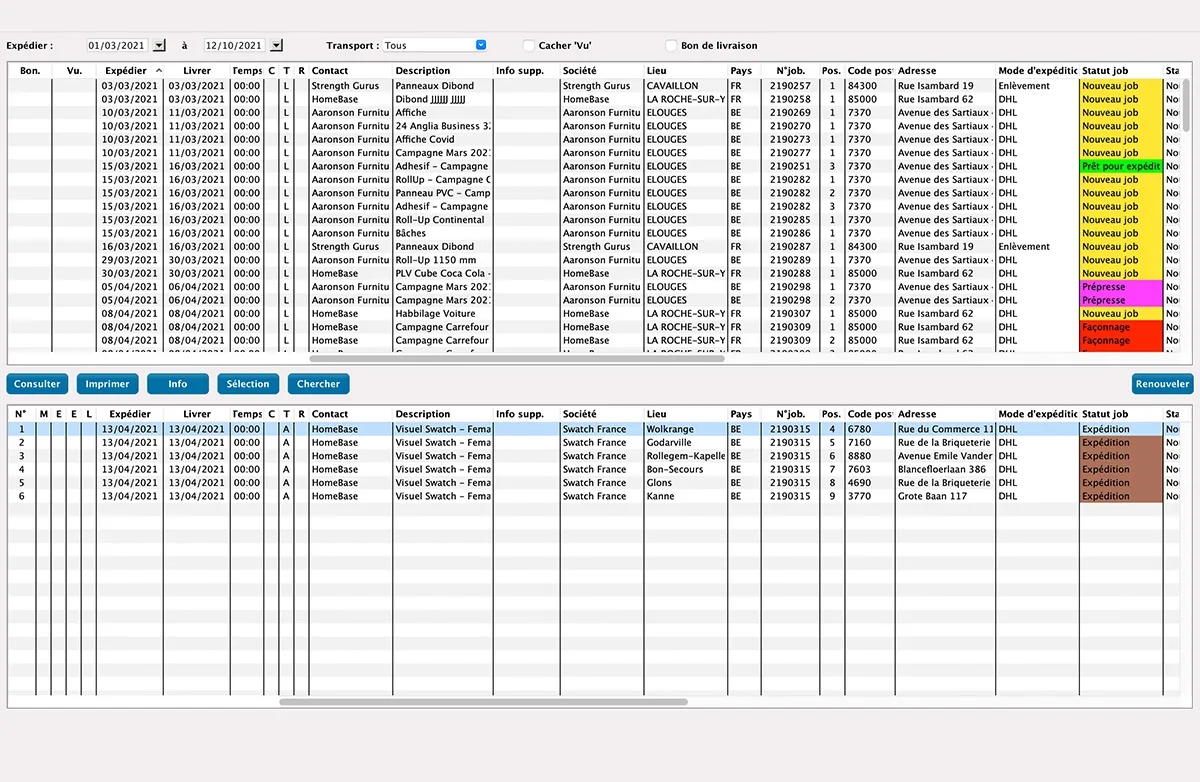Screen dimensions: 1200x782
Task: Open the Info button
Action: 177,384
